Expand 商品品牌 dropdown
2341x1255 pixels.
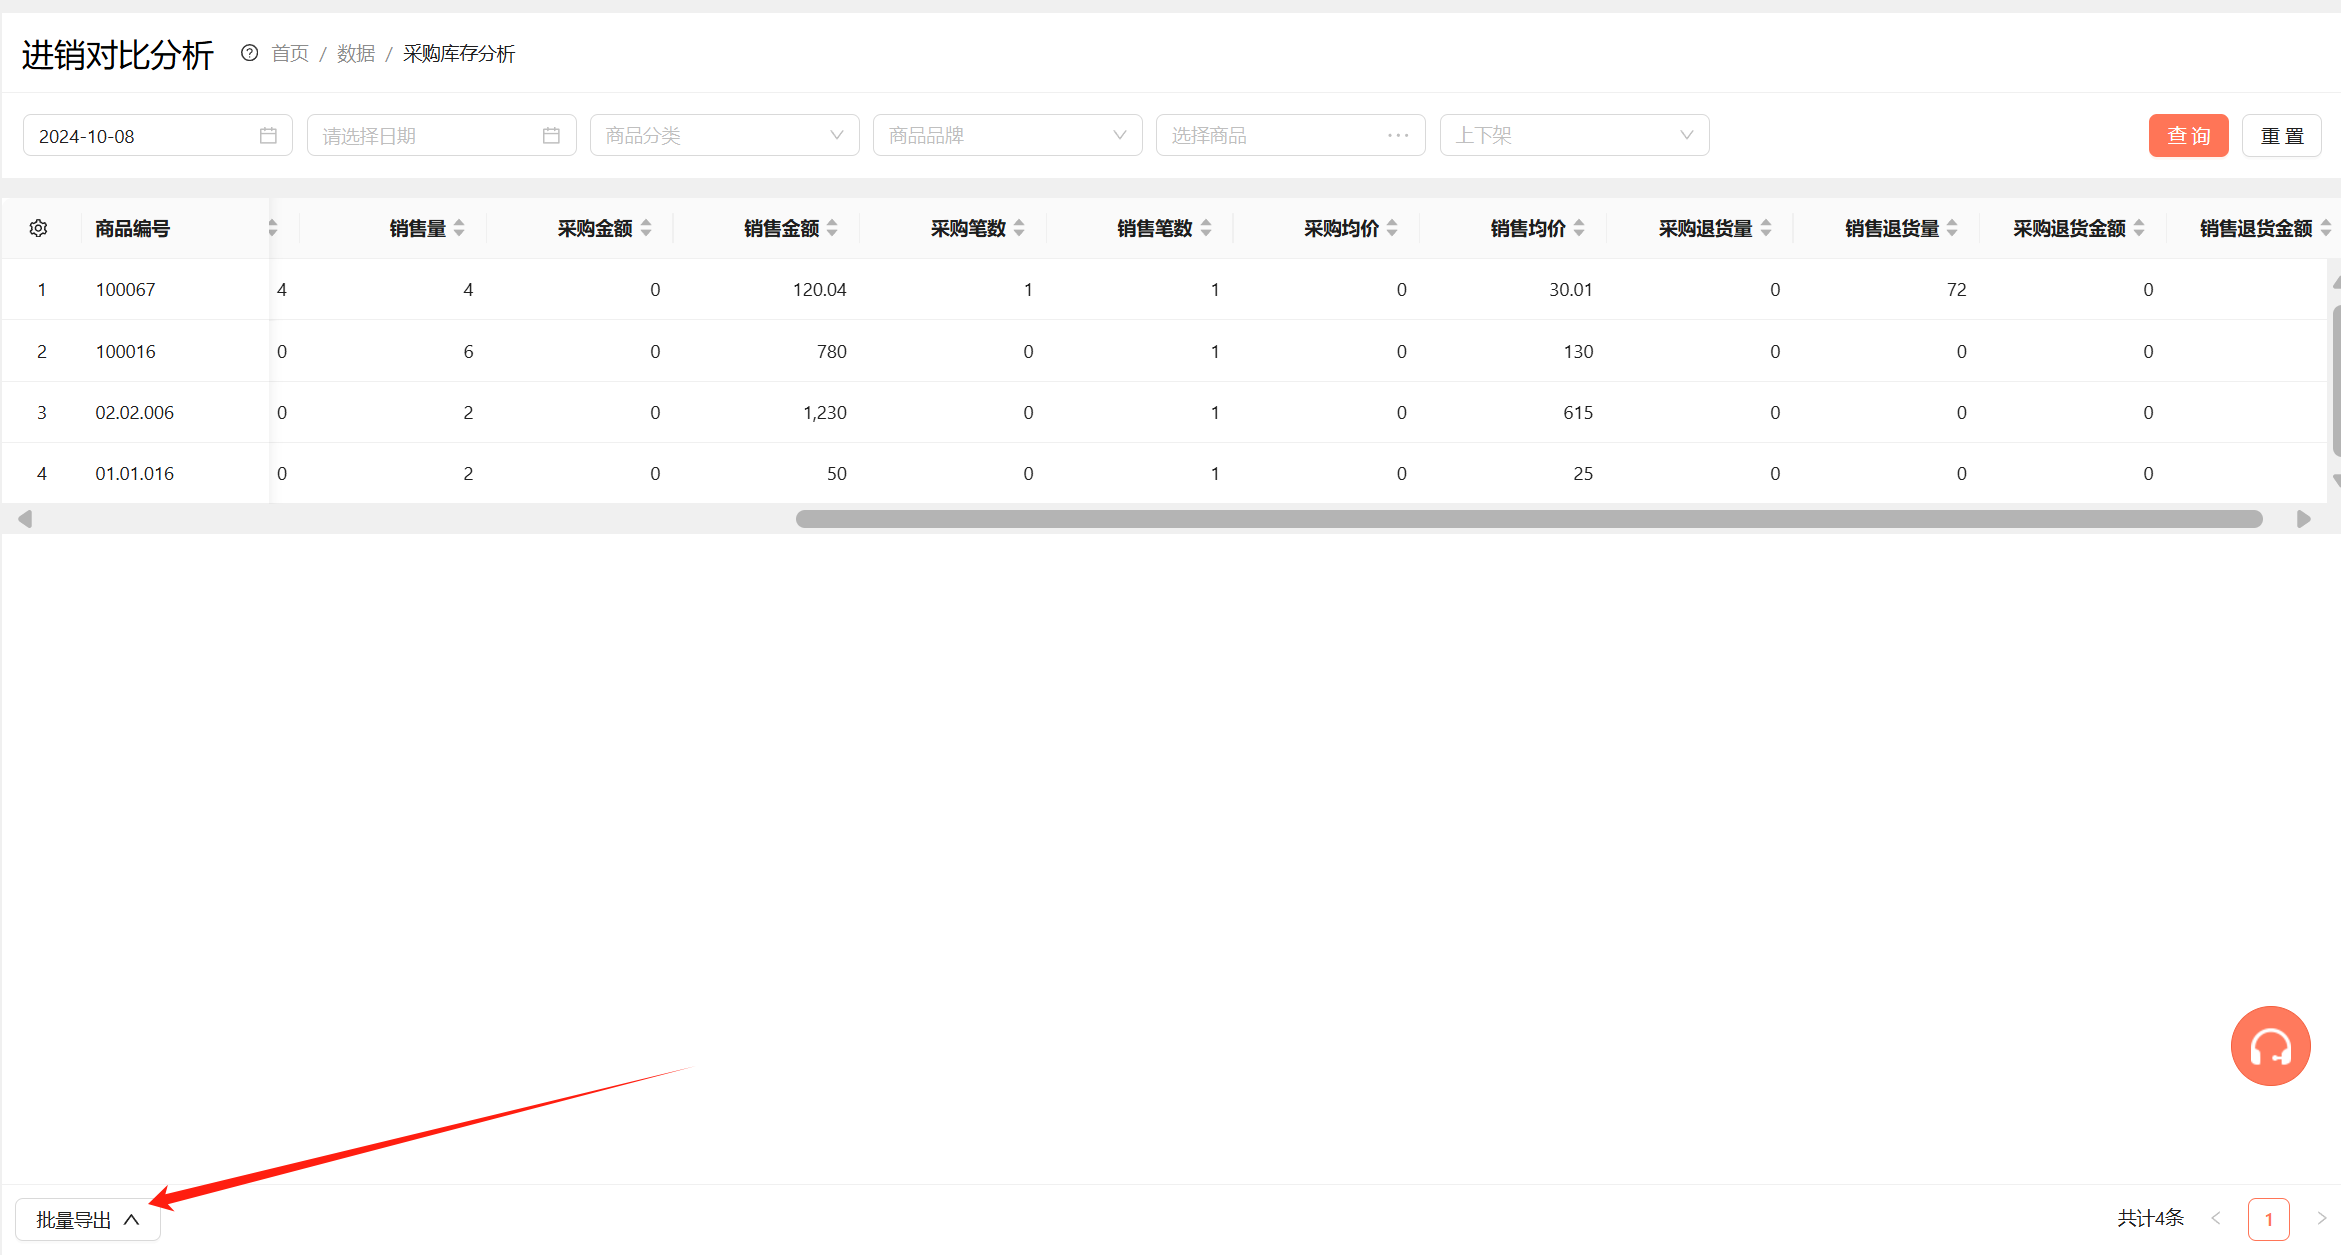pos(1008,136)
